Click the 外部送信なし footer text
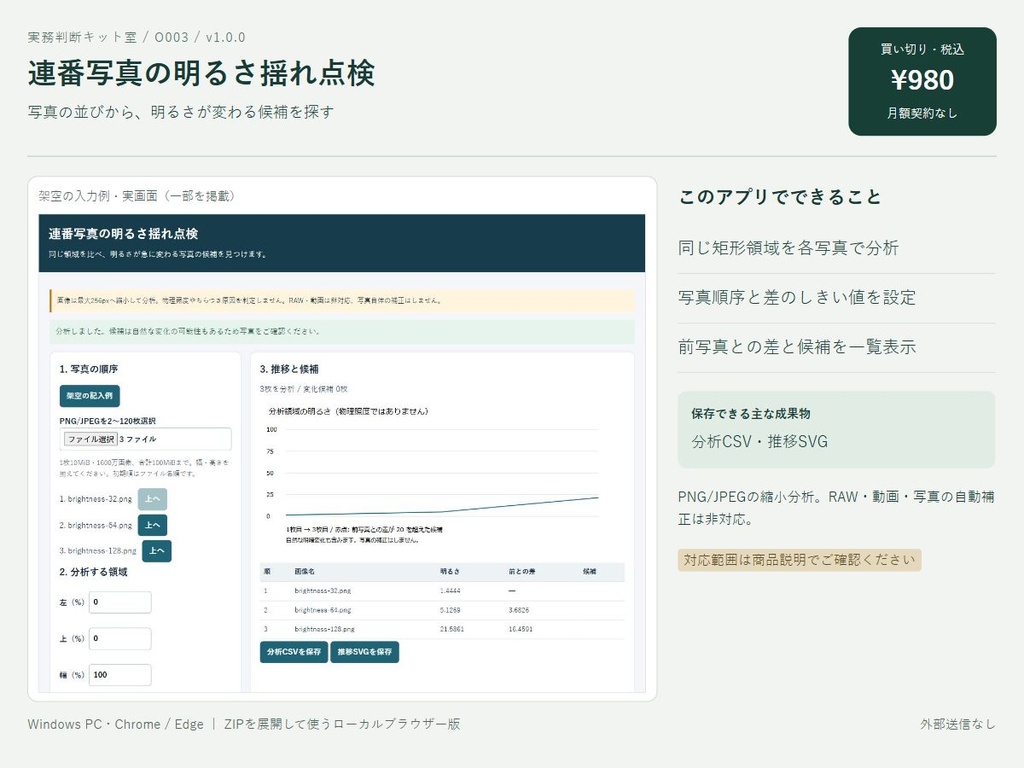Screen dimensions: 1024x768 pyautogui.click(x=958, y=724)
